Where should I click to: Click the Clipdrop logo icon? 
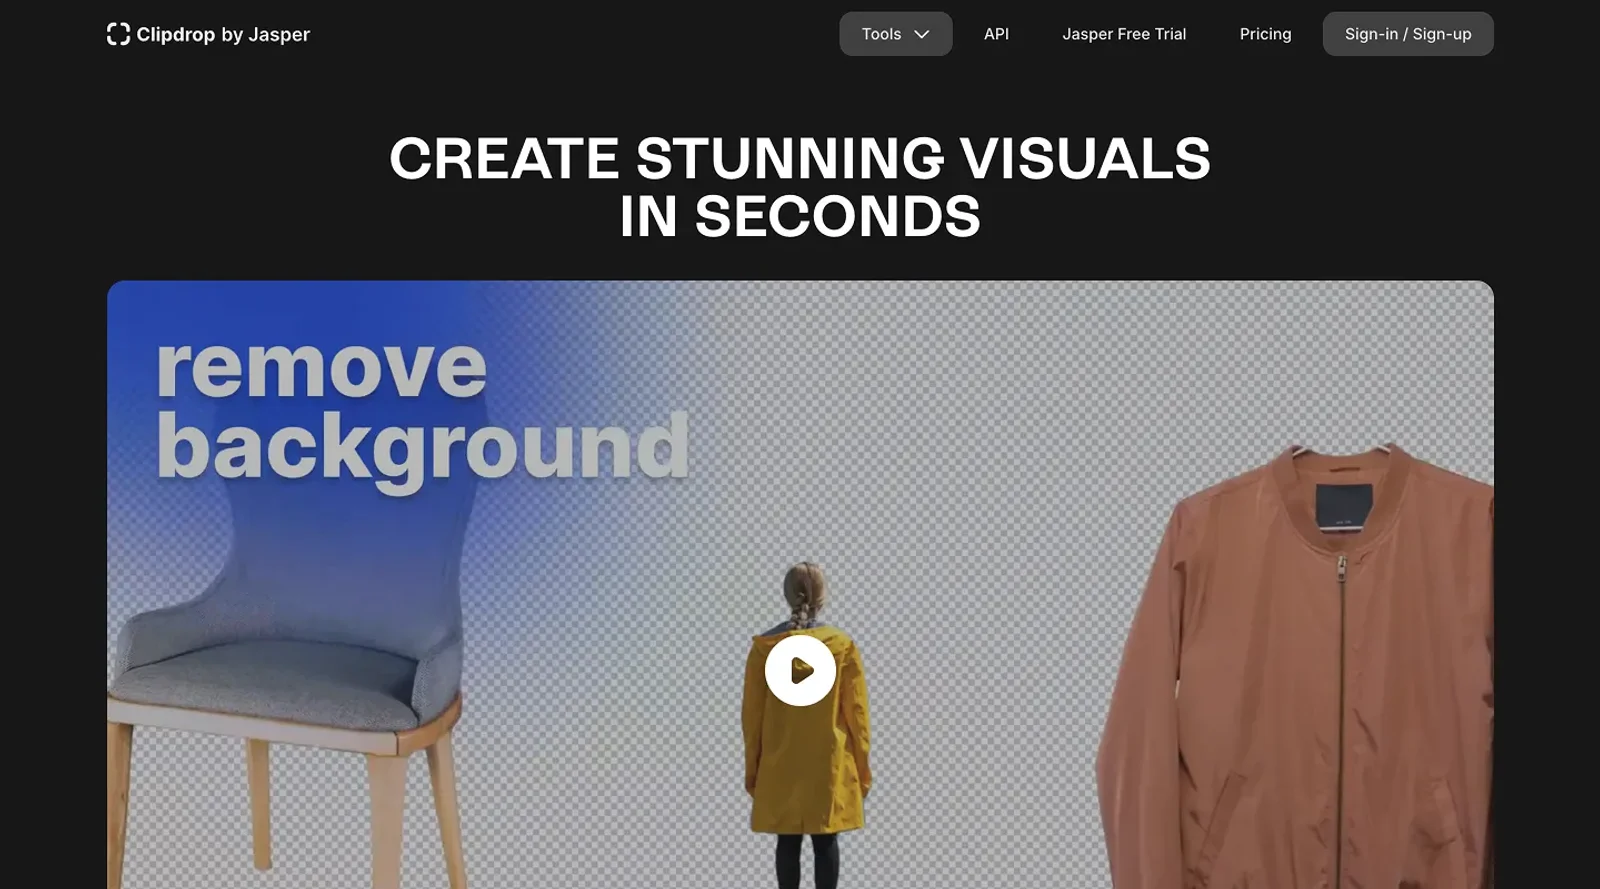[x=118, y=34]
